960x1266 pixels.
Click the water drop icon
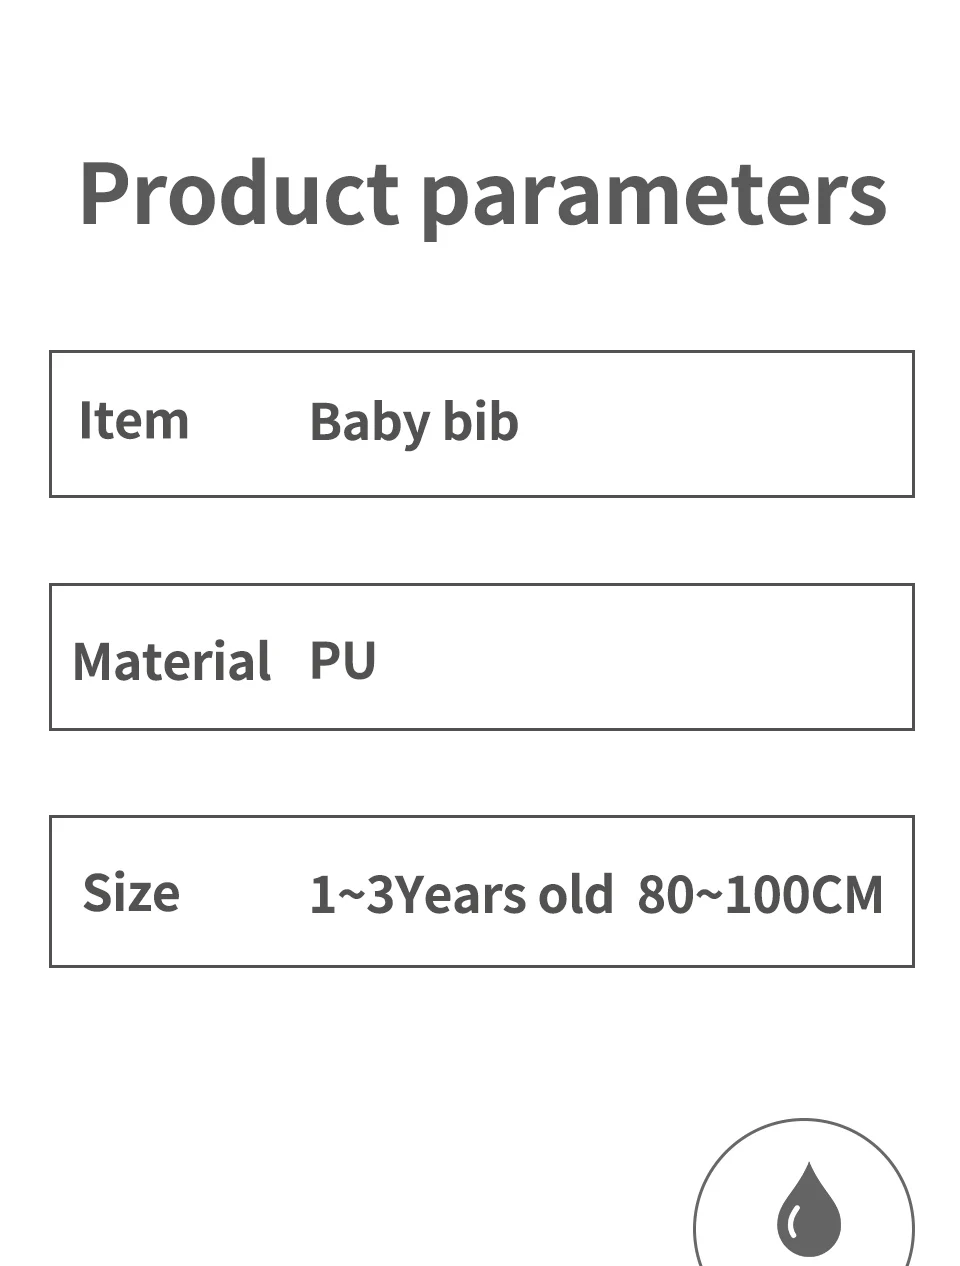coord(809,1210)
